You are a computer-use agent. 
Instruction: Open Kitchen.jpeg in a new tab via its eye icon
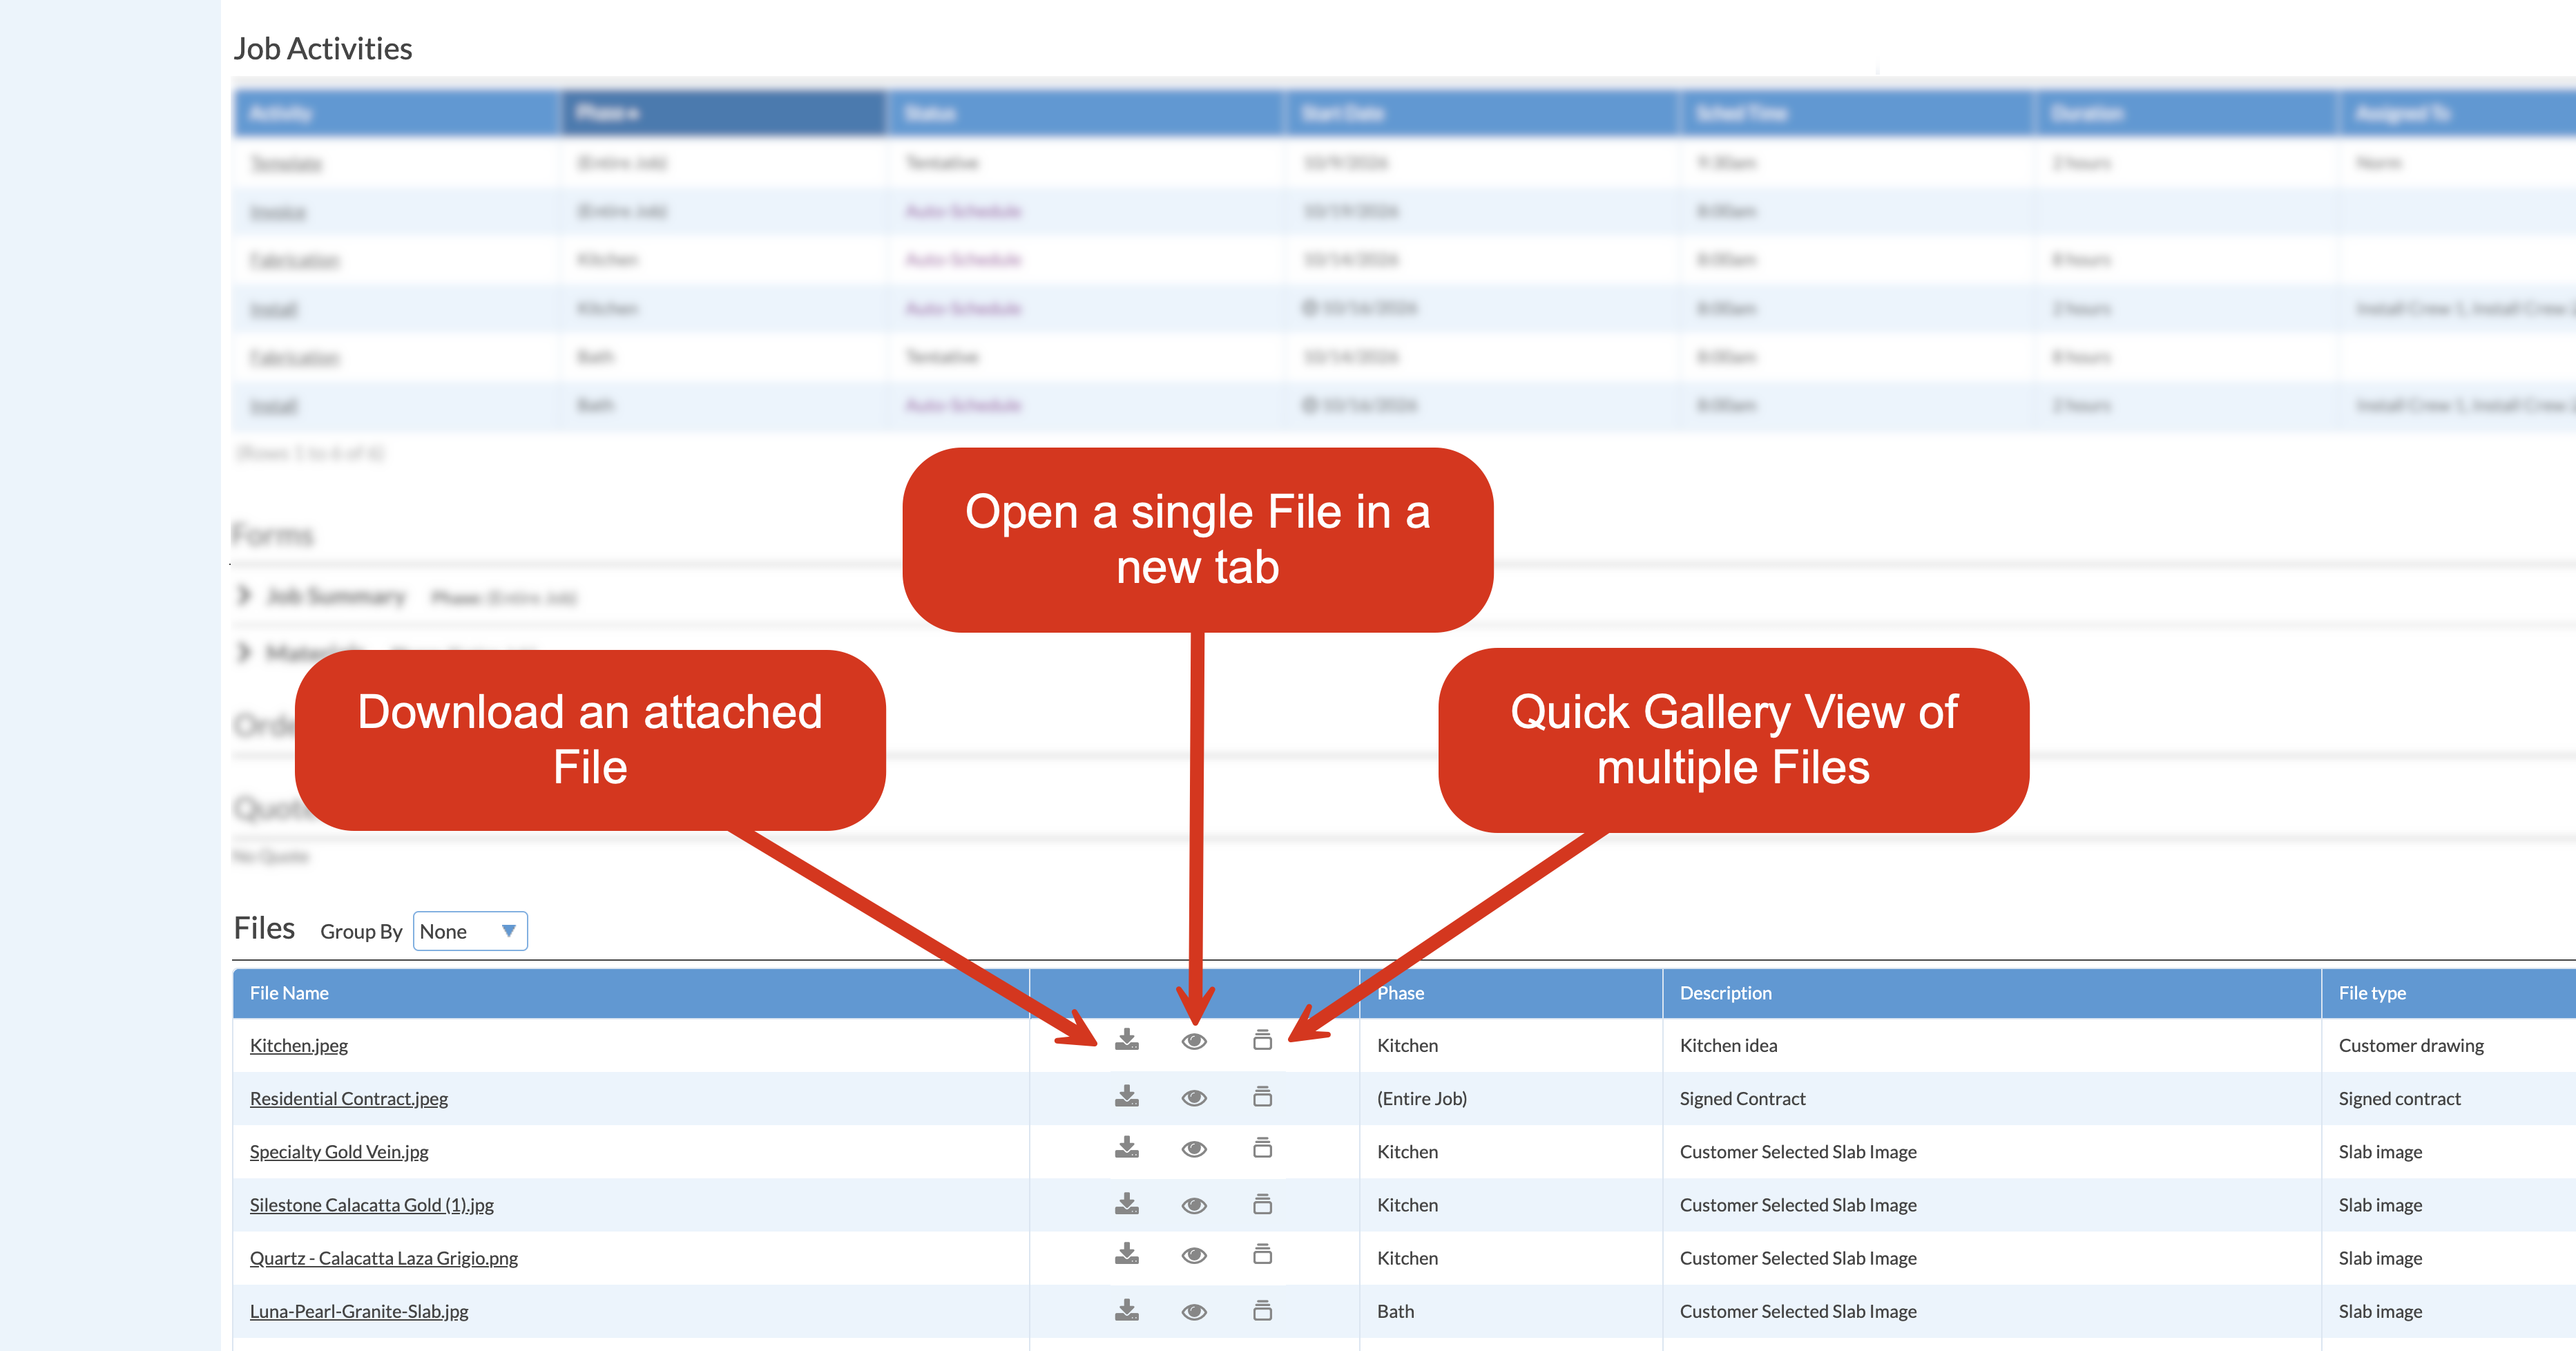click(1194, 1042)
